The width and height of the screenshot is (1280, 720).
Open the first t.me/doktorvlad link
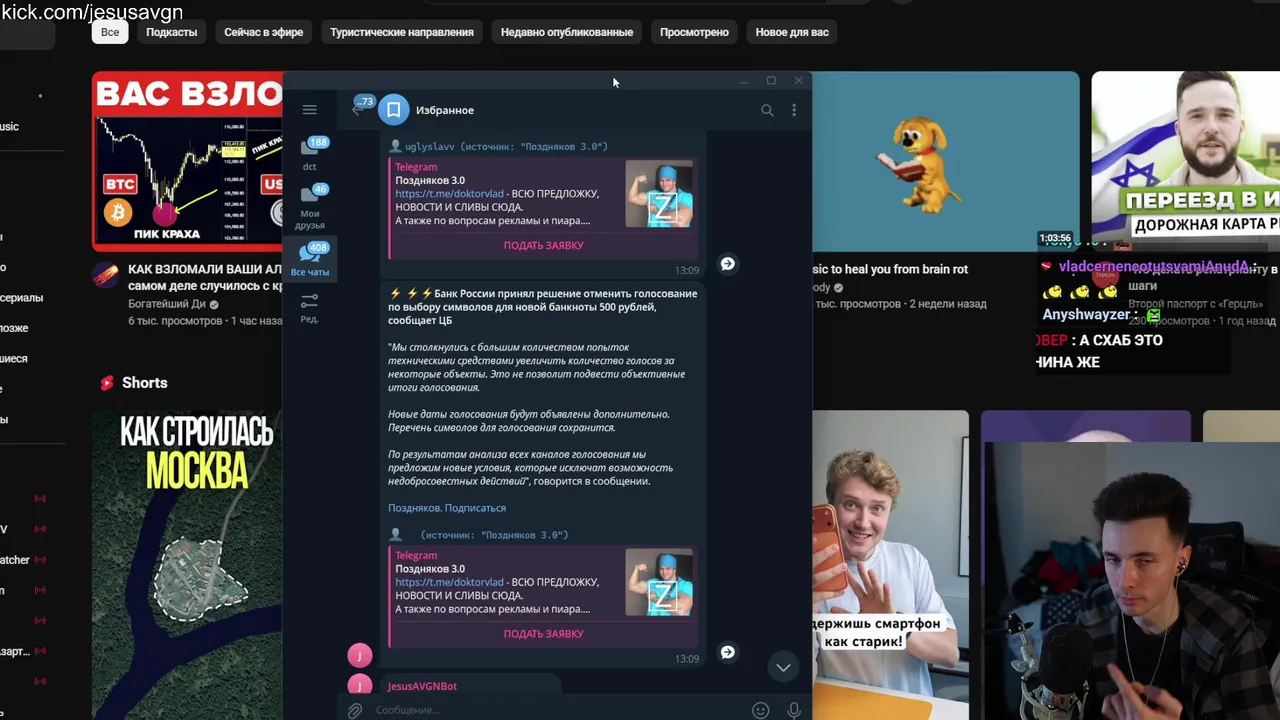click(x=449, y=194)
